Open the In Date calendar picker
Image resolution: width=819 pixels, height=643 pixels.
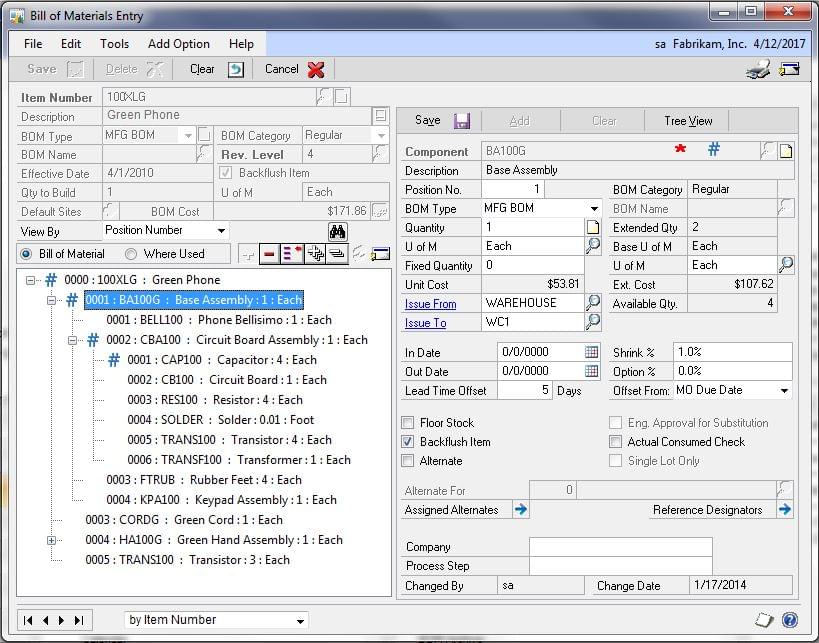pyautogui.click(x=592, y=353)
